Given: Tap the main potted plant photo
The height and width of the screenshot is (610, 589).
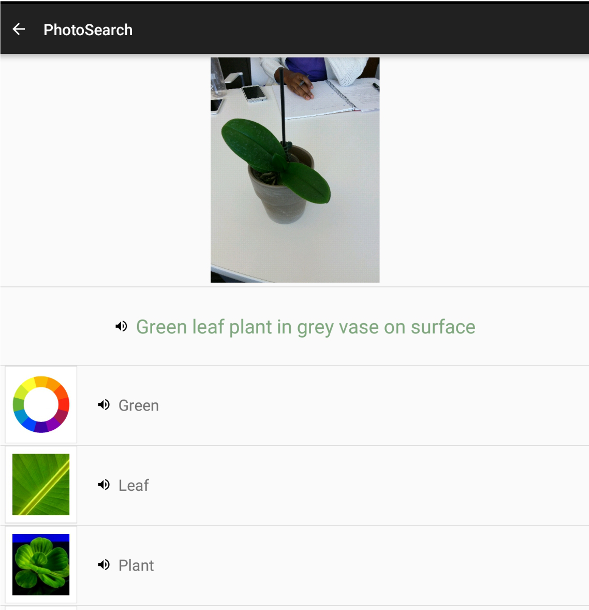Looking at the screenshot, I should pyautogui.click(x=295, y=170).
